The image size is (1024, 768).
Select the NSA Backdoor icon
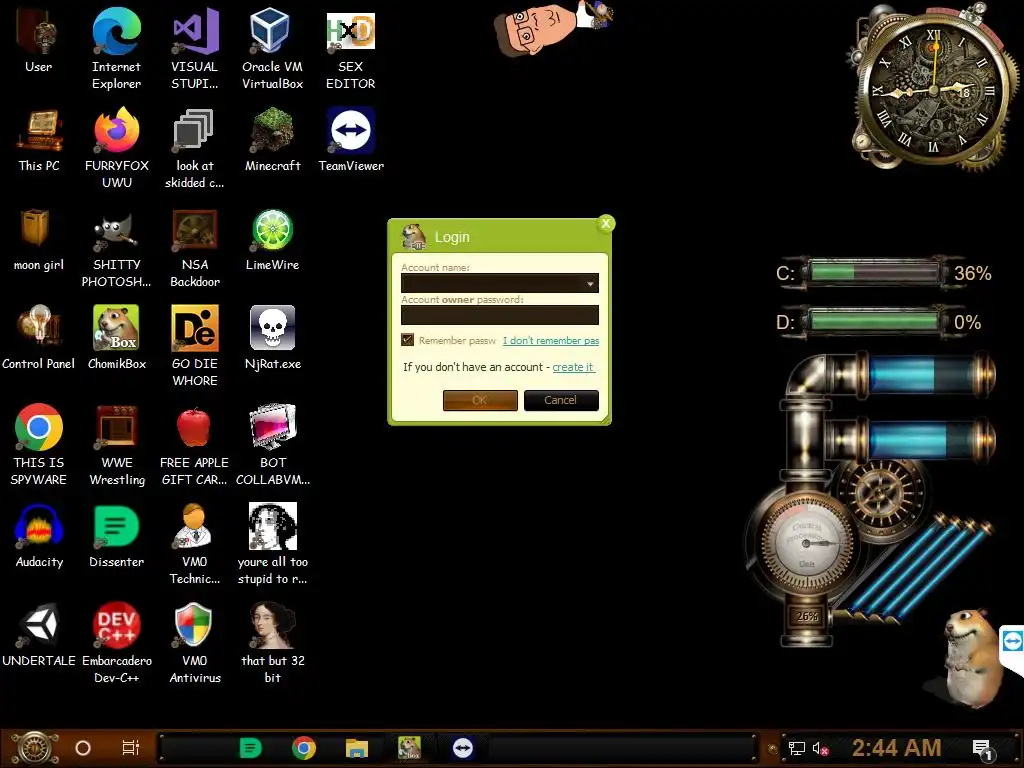[x=195, y=247]
